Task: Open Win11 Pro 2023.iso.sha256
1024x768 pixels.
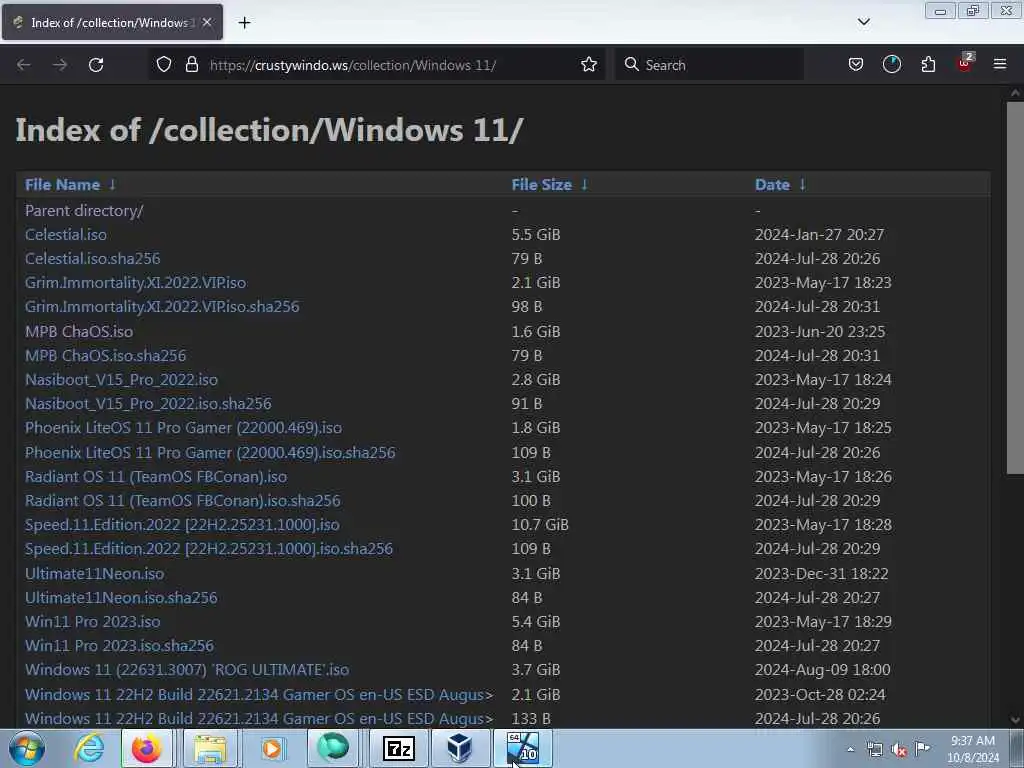Action: [119, 646]
